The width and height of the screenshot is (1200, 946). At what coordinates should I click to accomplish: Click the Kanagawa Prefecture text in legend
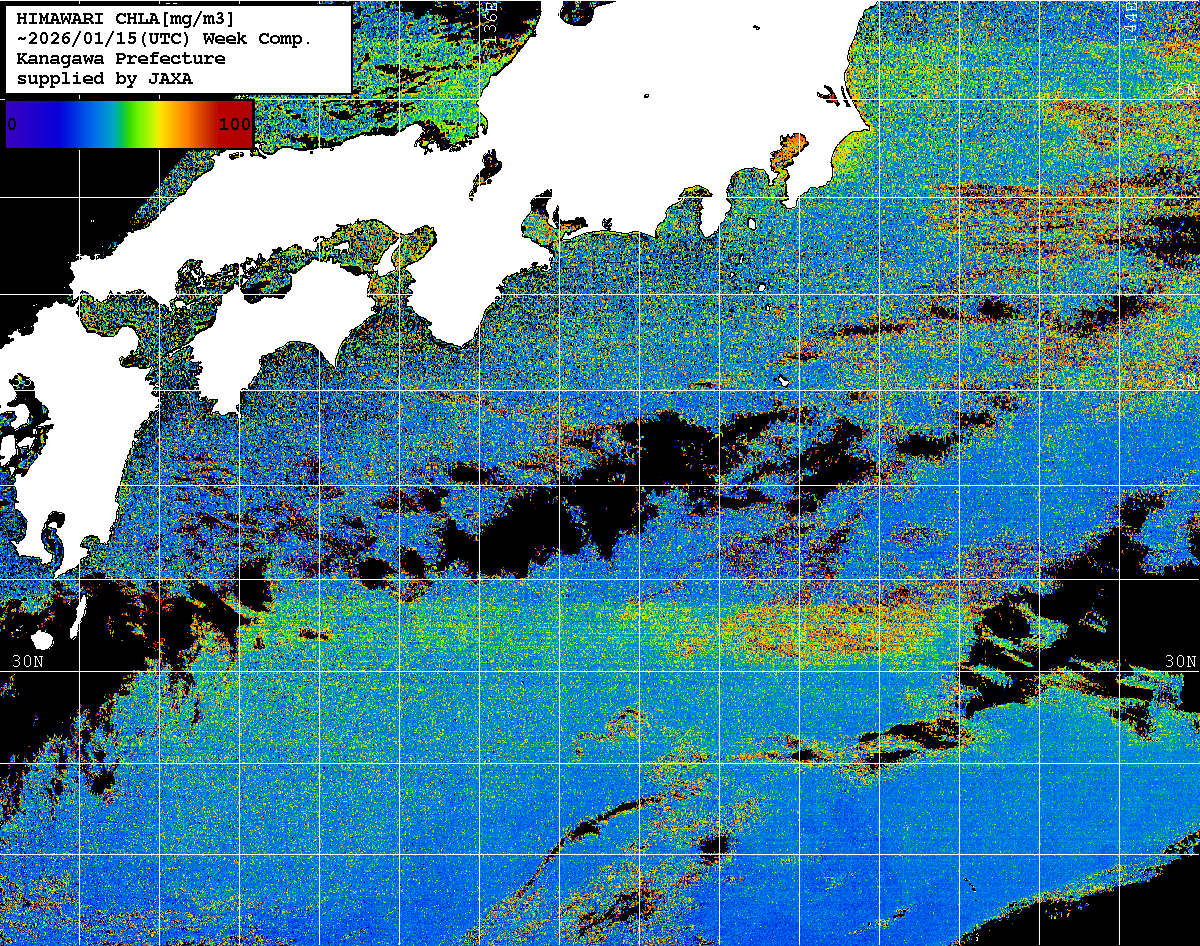[120, 59]
